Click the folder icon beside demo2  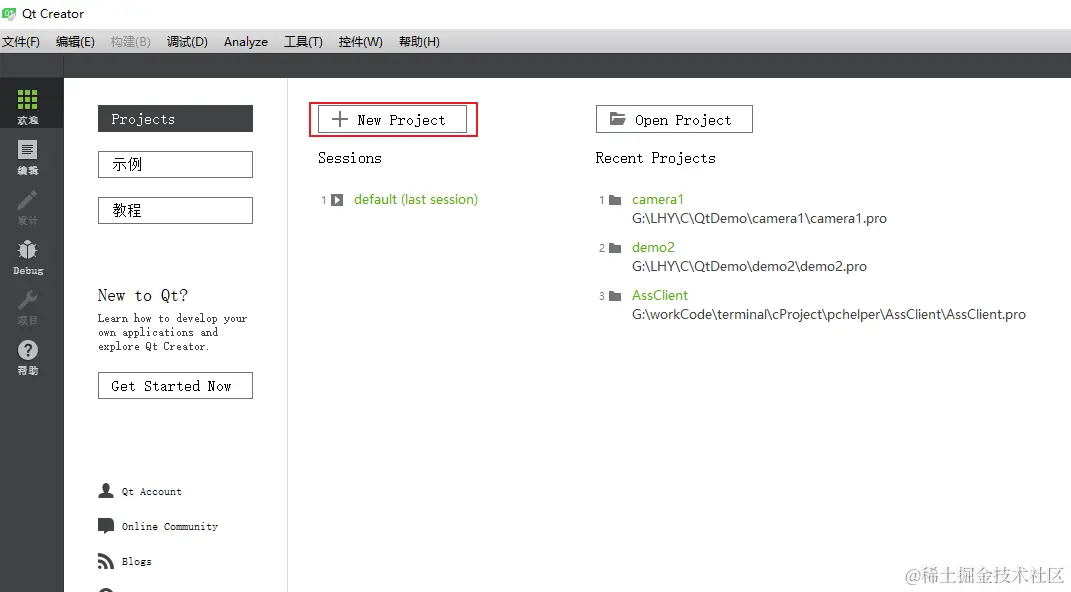[615, 248]
